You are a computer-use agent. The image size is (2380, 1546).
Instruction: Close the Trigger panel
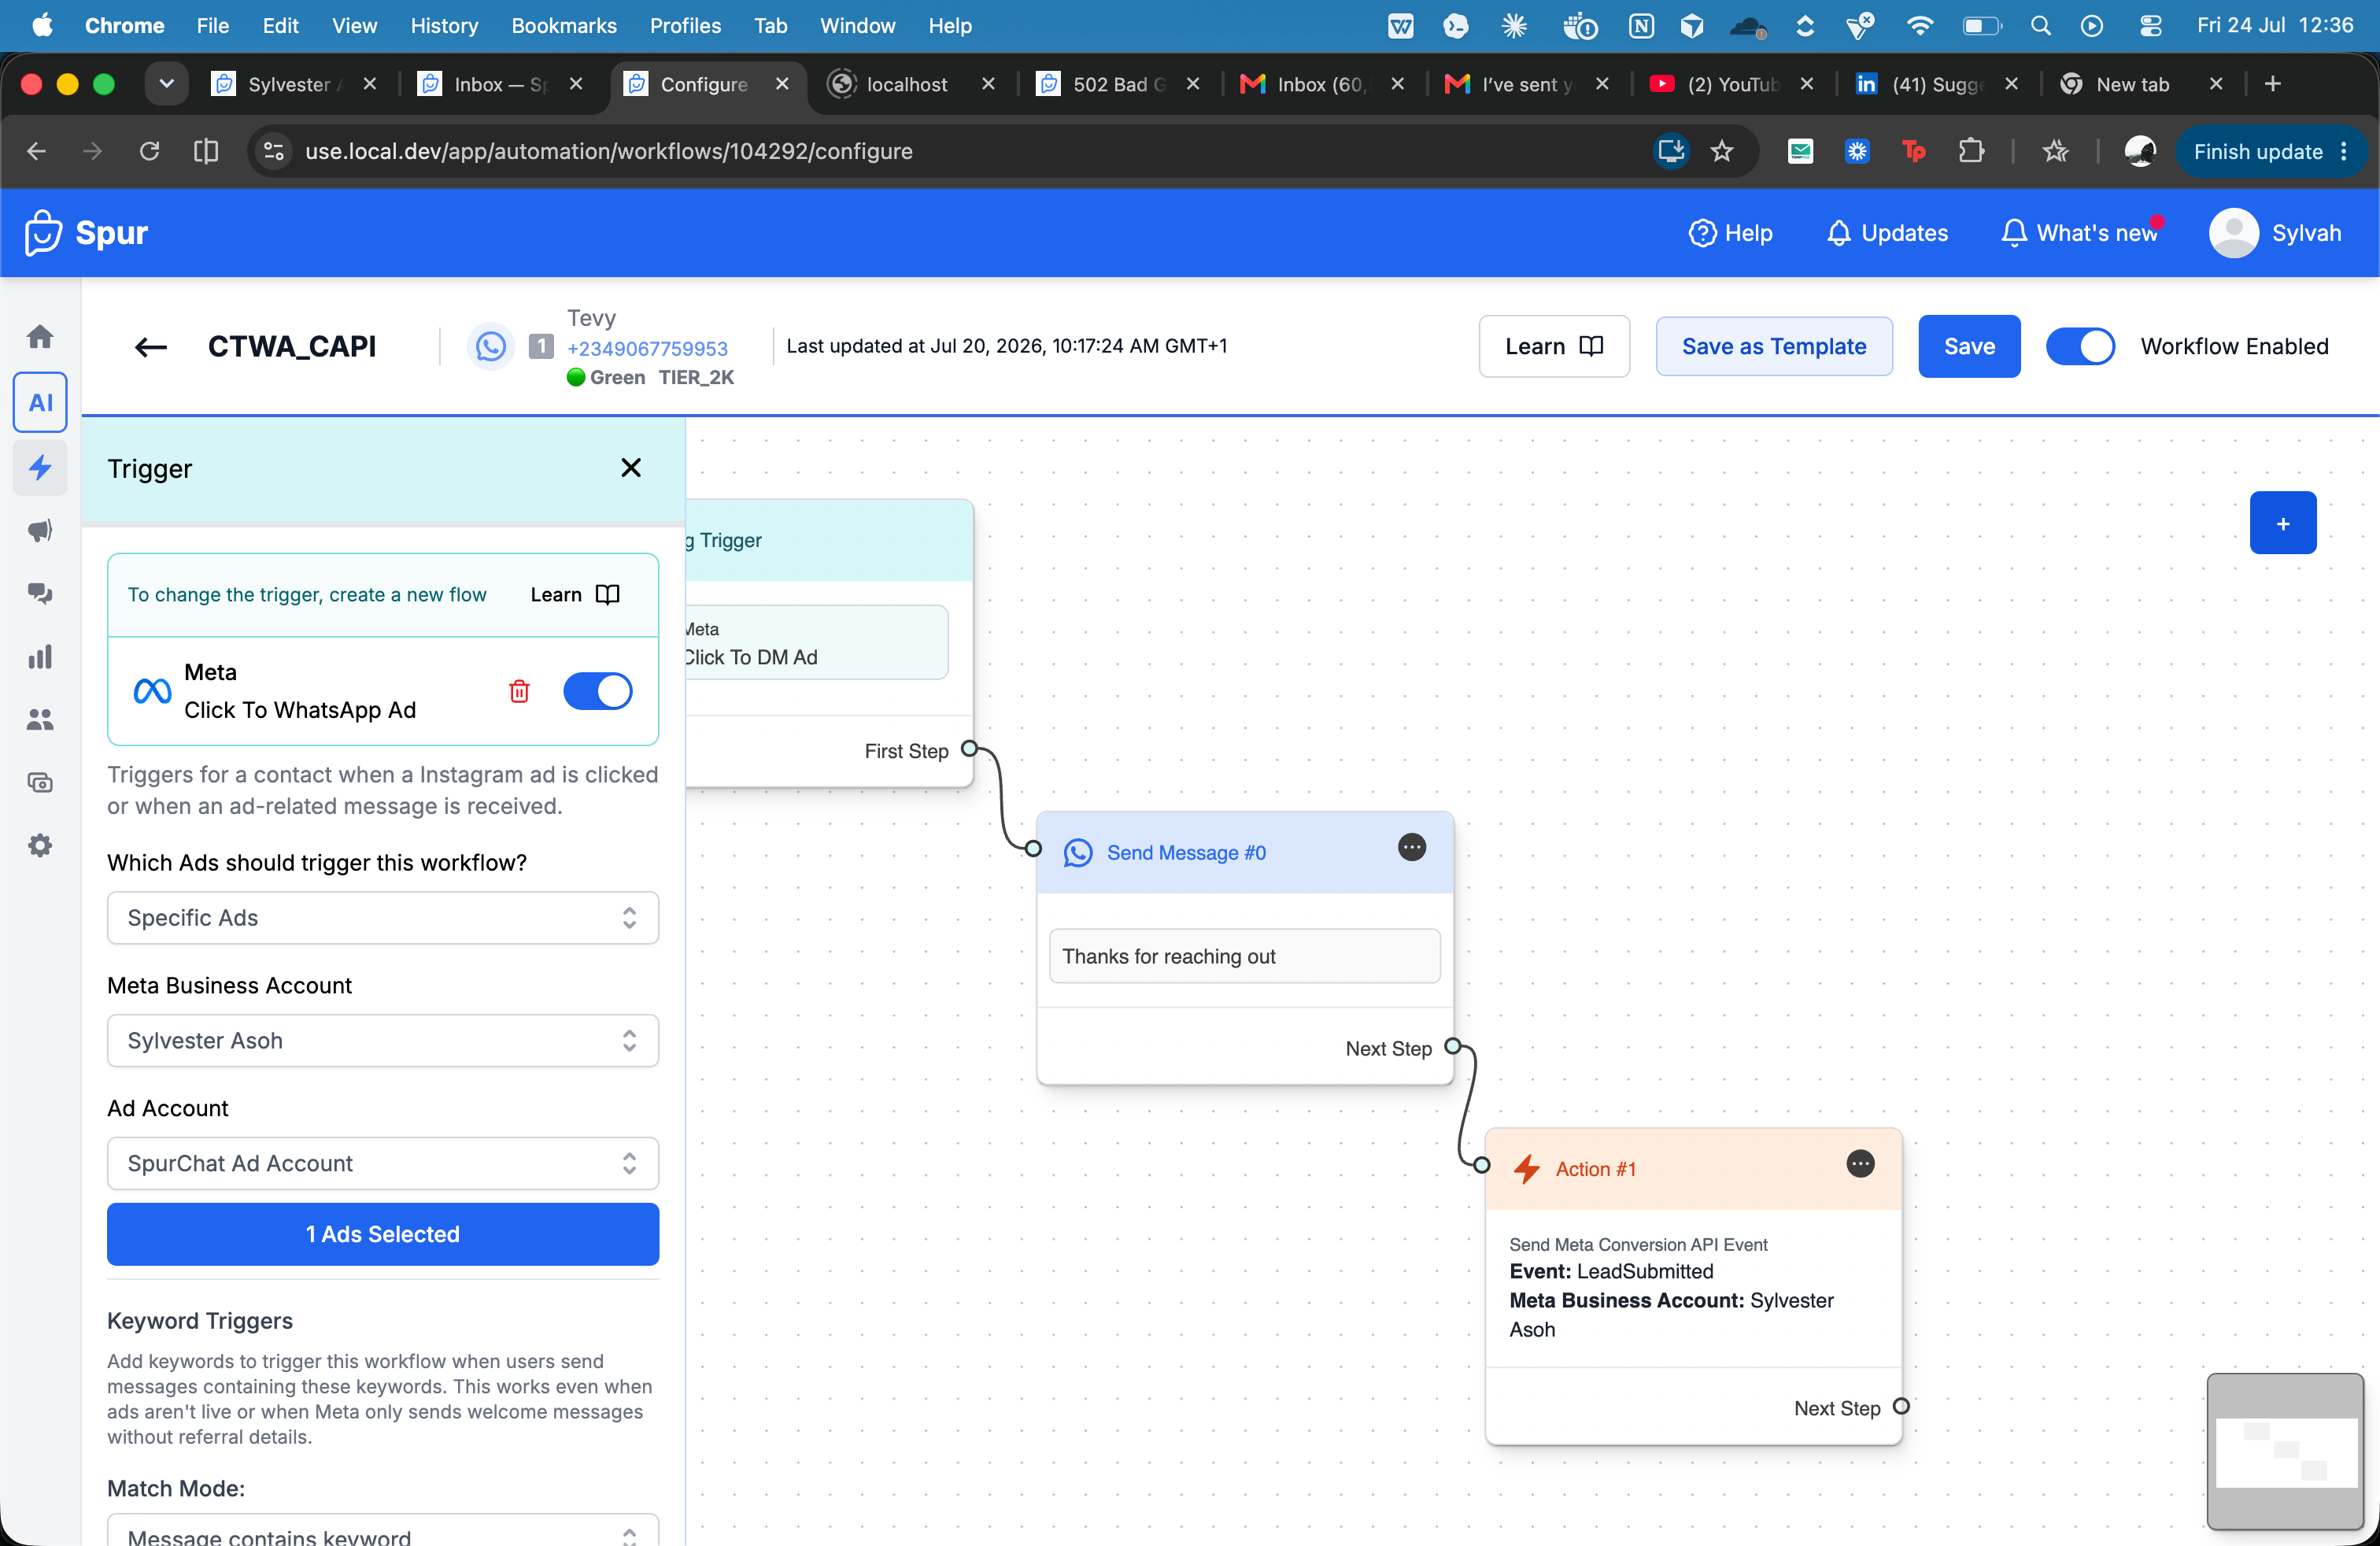click(x=631, y=468)
